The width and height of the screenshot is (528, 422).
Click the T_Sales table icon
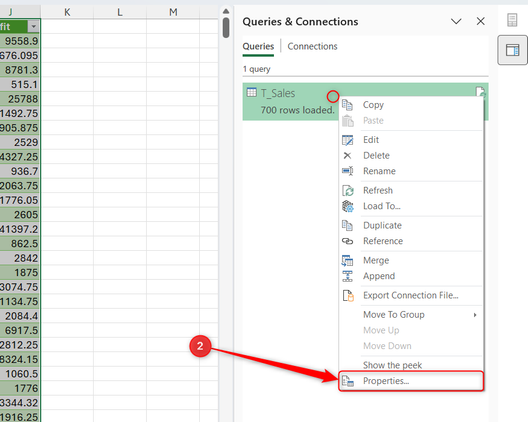(x=252, y=92)
